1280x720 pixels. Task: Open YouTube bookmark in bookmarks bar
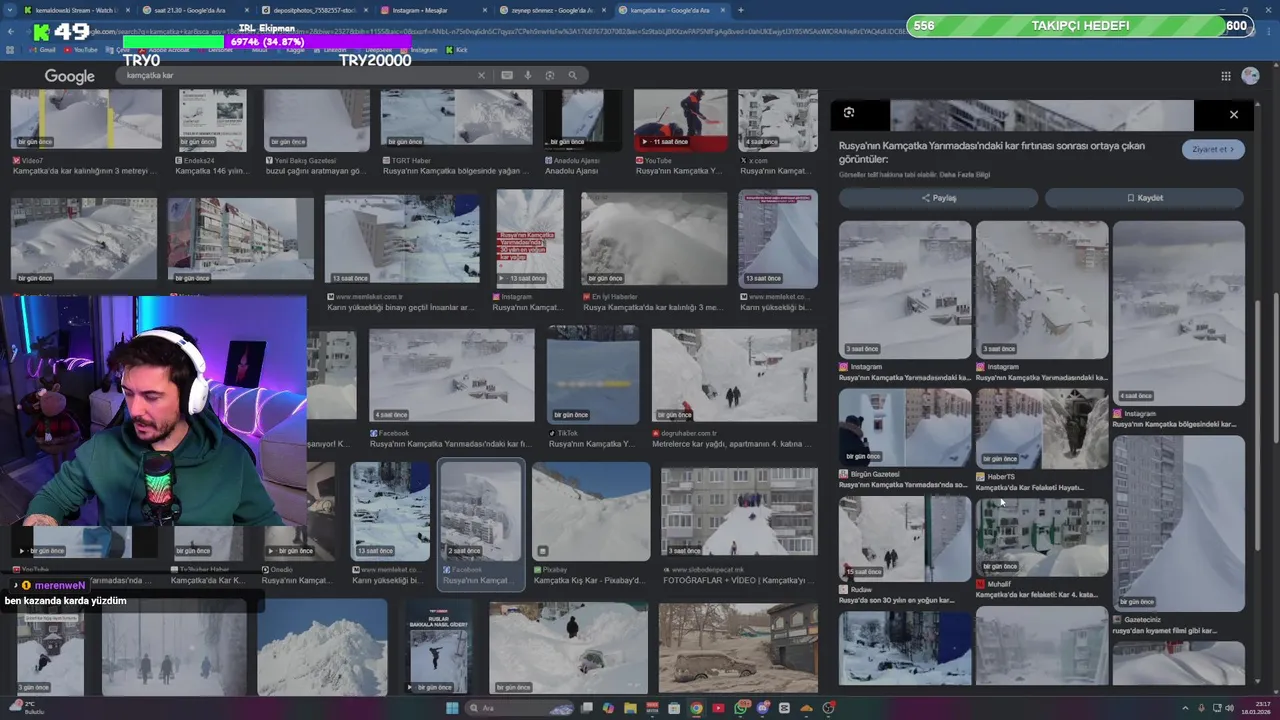(x=82, y=49)
